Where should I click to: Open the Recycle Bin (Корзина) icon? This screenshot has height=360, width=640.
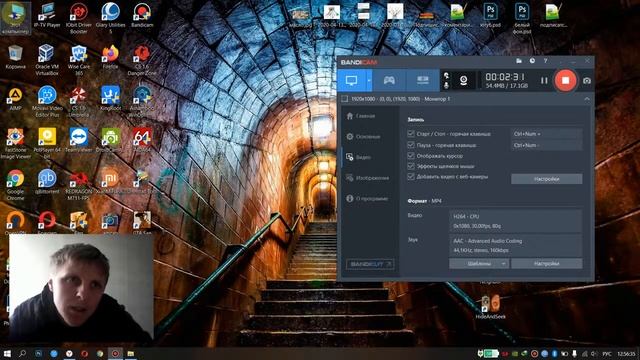(16, 57)
